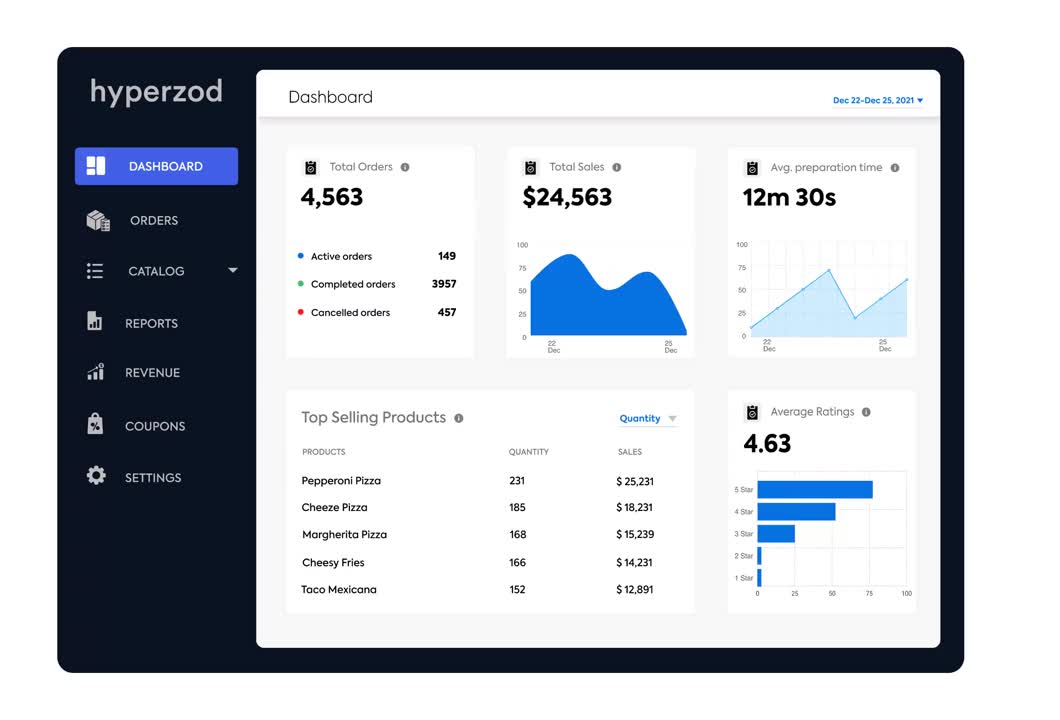
Task: Click the info icon next to Total Sales
Action: (x=619, y=166)
